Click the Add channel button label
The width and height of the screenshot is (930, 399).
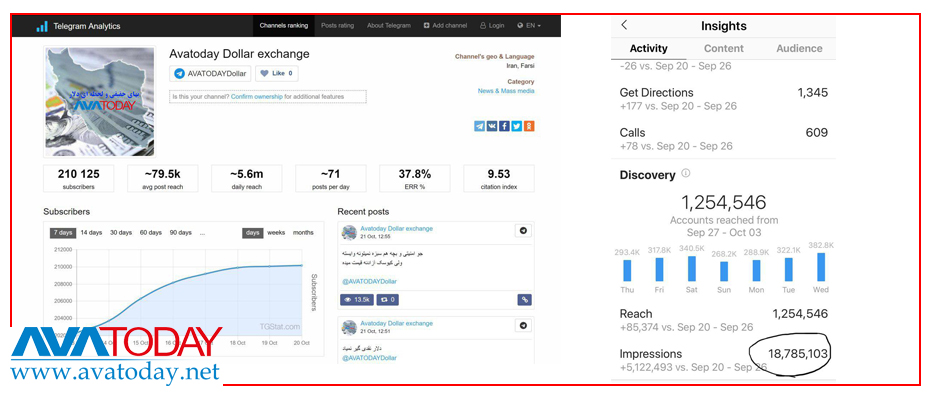(450, 25)
